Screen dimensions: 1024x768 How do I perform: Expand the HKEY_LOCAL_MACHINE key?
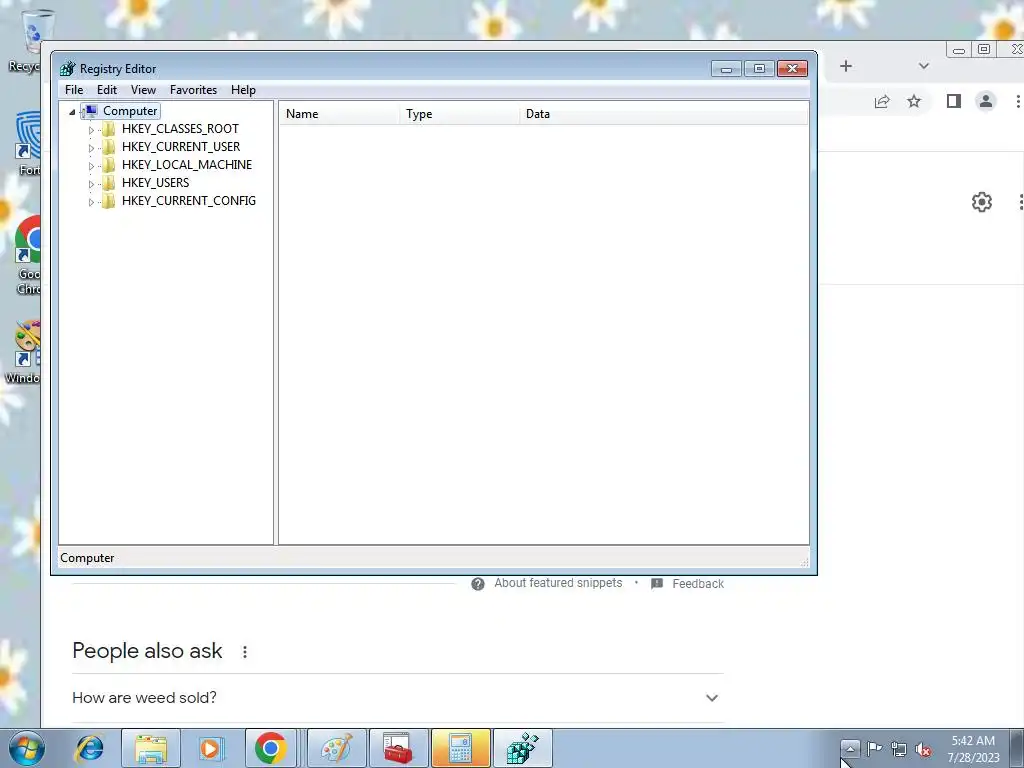click(91, 166)
